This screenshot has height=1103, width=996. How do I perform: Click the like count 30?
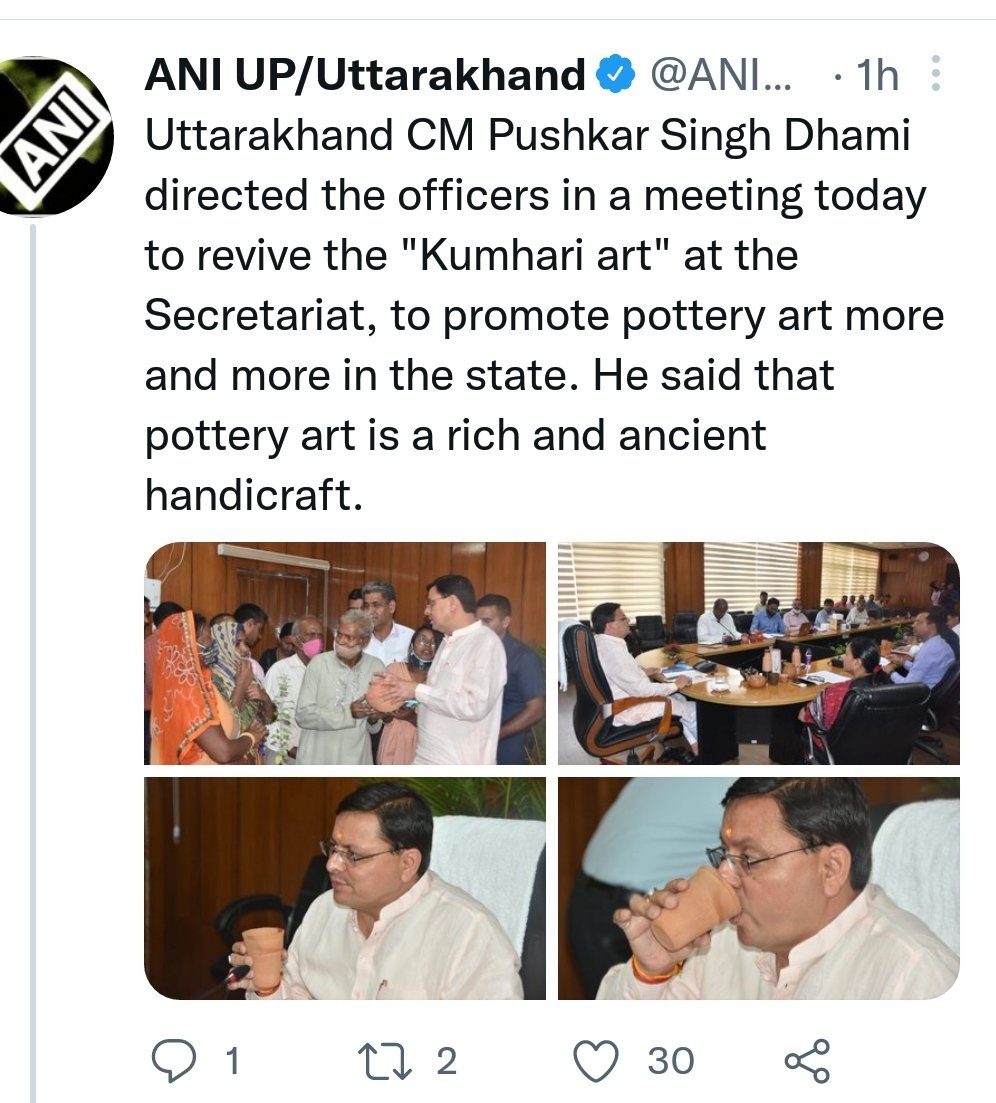tap(670, 1060)
